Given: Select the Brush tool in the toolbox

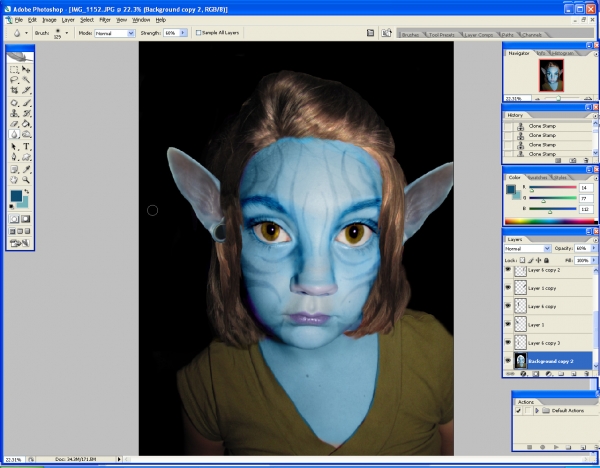Looking at the screenshot, I should coord(26,103).
